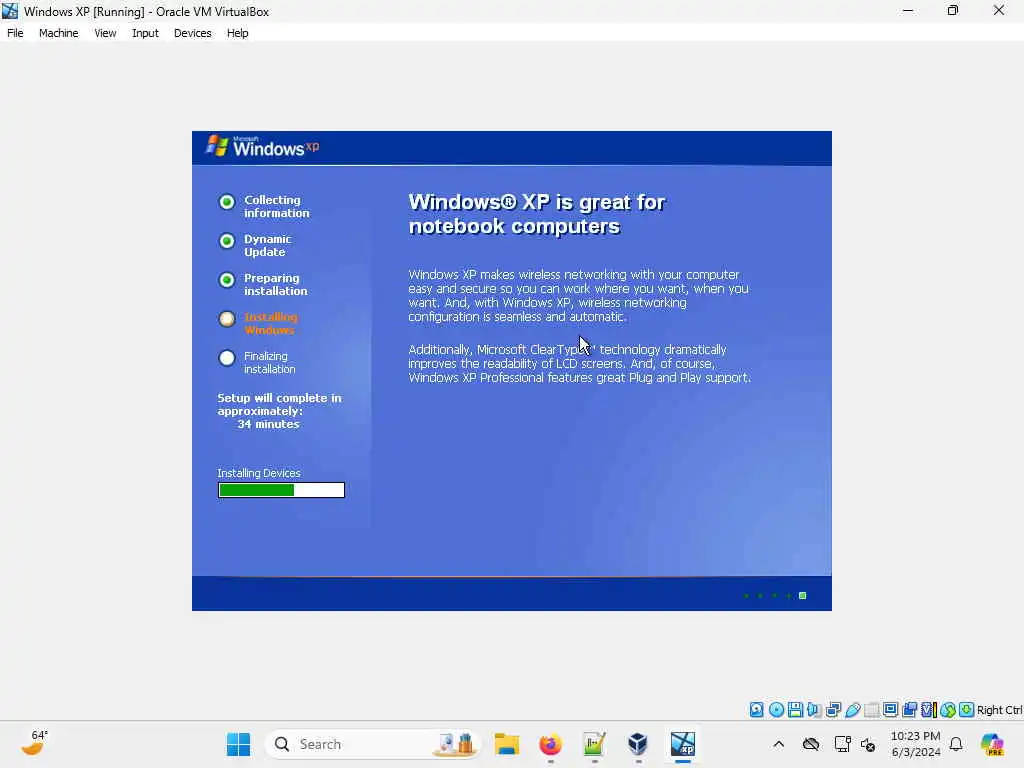Click the 'Installing Devices' status label
This screenshot has width=1024, height=768.
[x=259, y=473]
